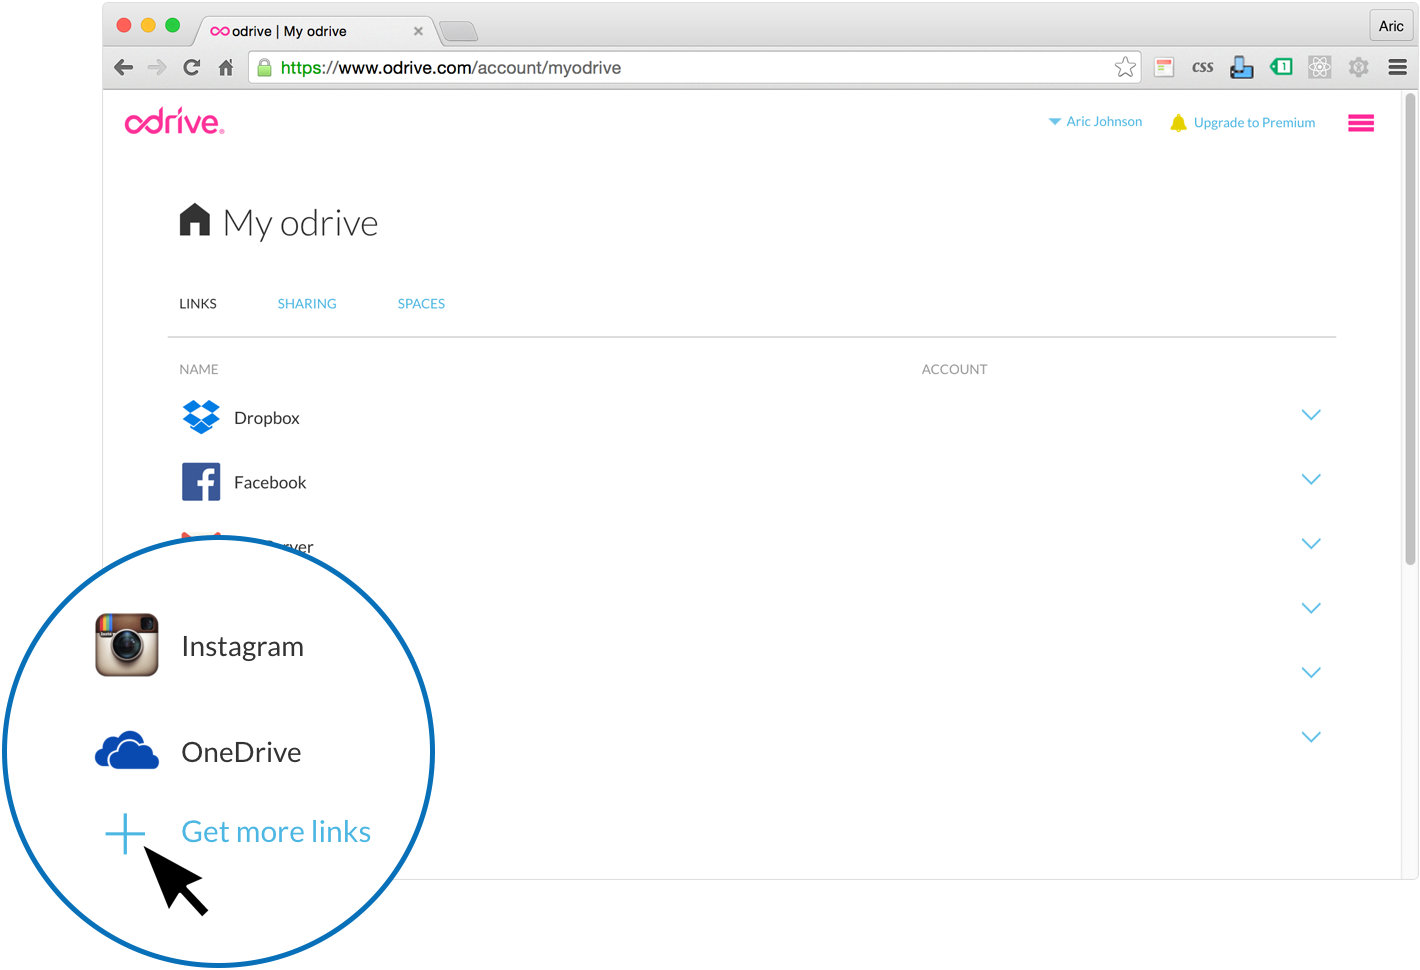Expand the Dropbox row chevron
Image resolution: width=1420 pixels, height=970 pixels.
pos(1311,415)
